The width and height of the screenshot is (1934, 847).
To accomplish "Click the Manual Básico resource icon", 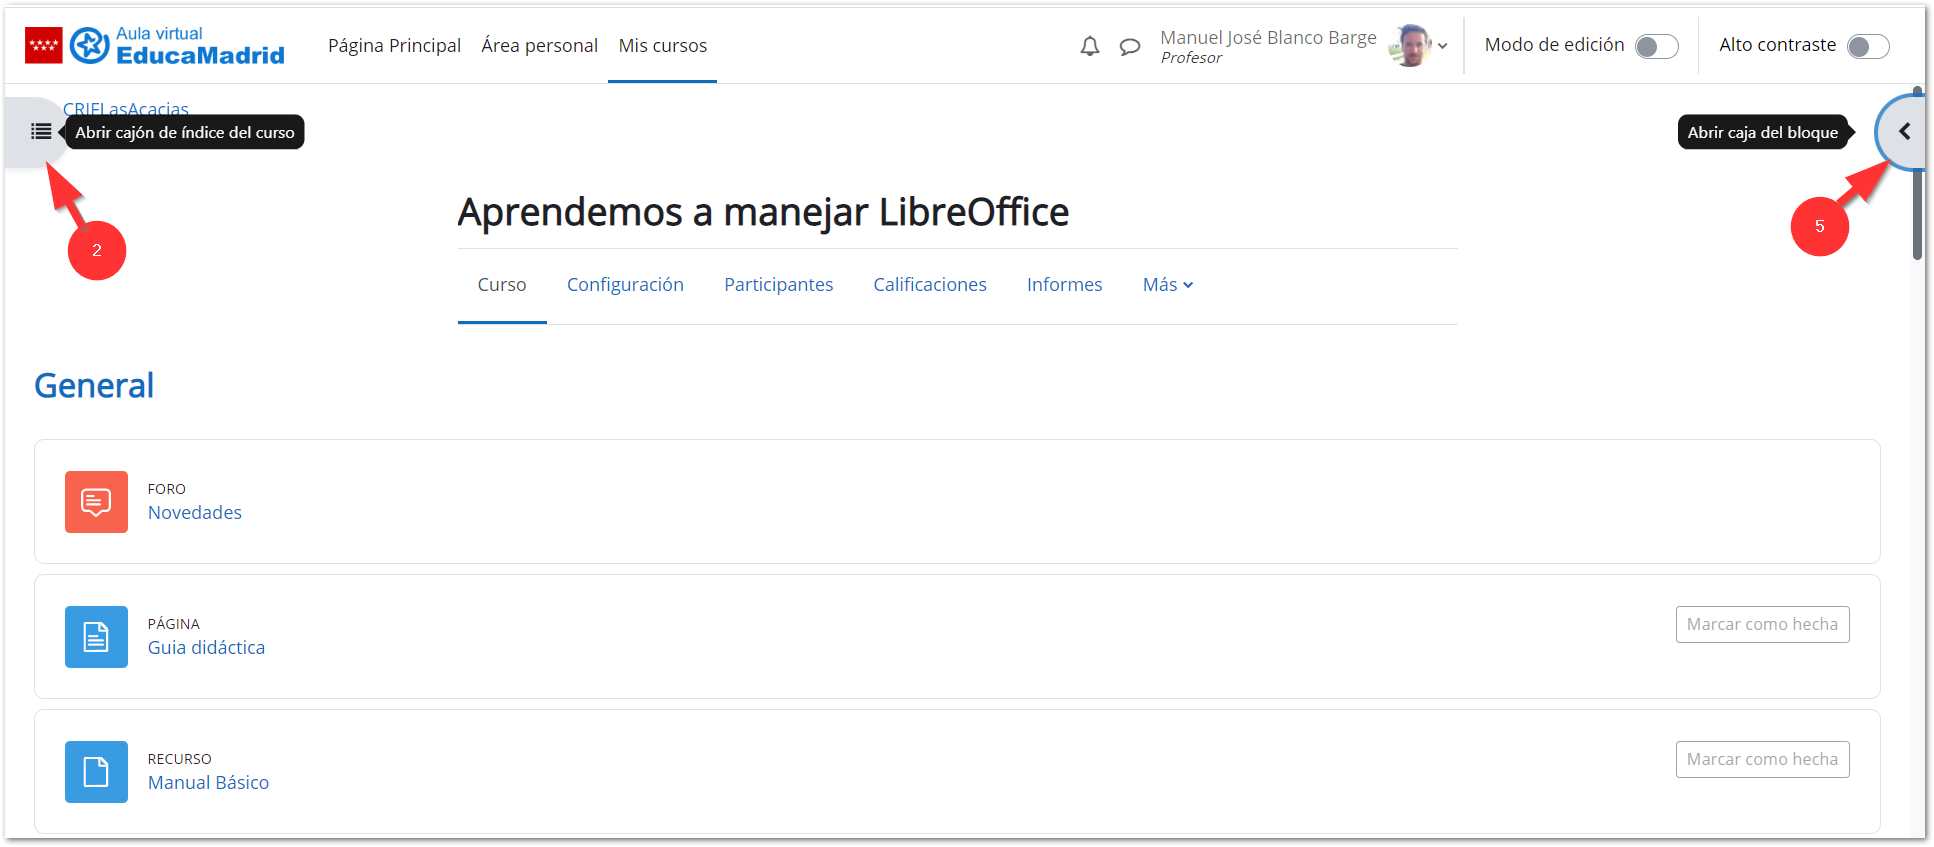I will (96, 772).
